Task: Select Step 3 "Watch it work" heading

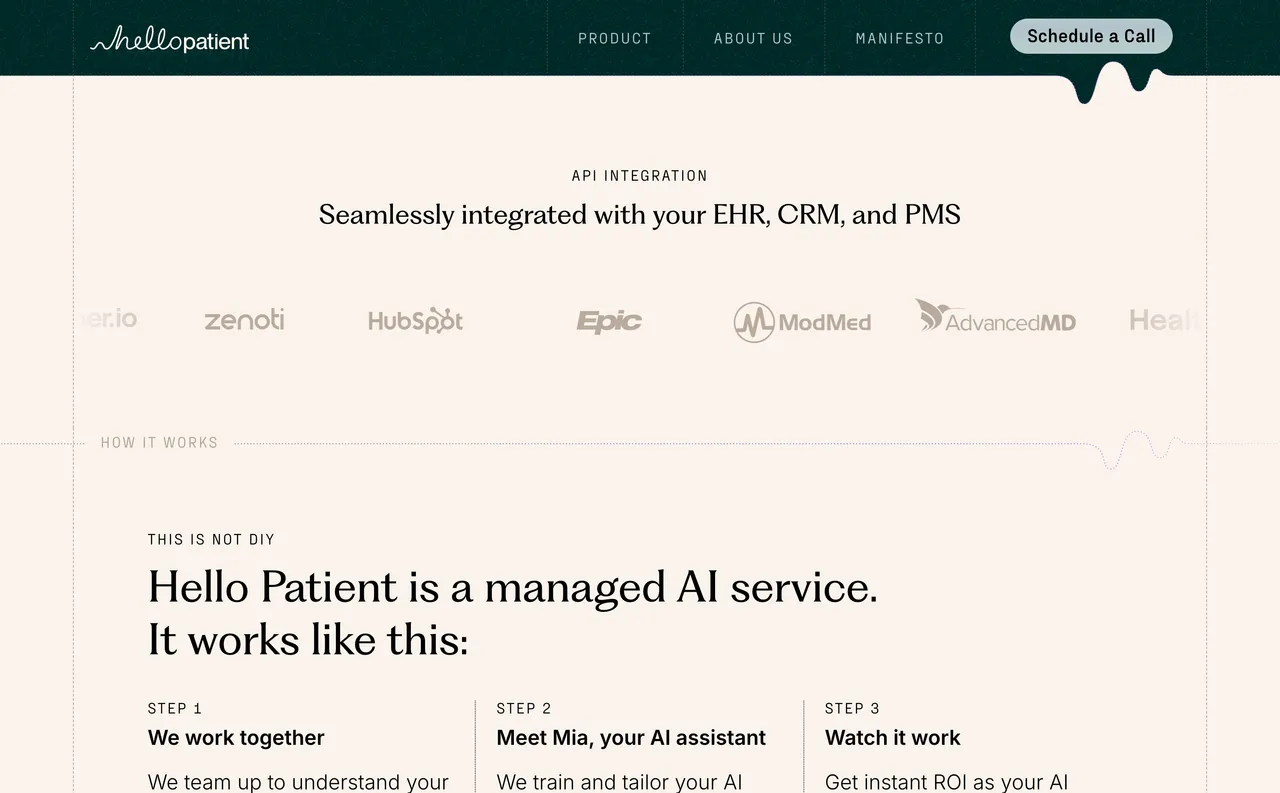Action: click(x=892, y=738)
